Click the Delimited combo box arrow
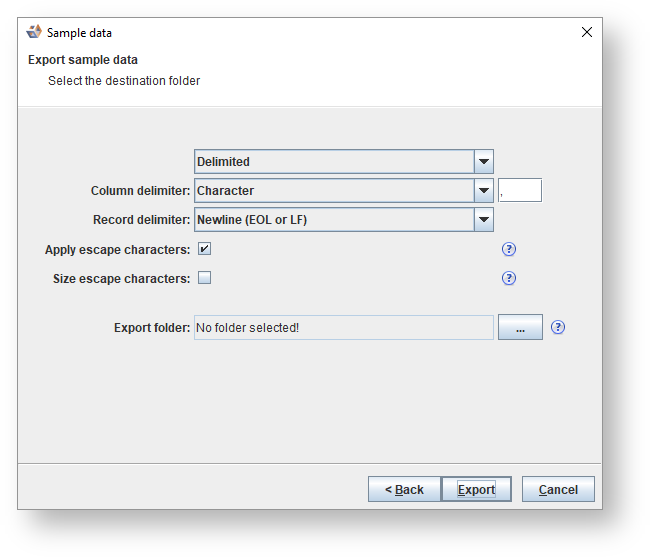 484,162
